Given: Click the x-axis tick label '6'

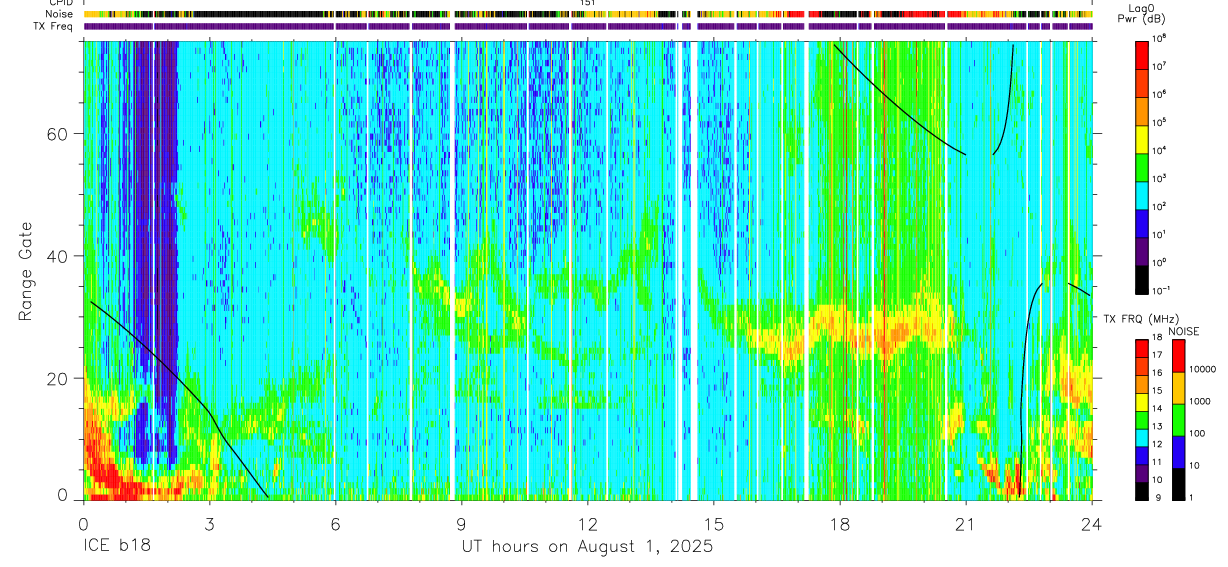Looking at the screenshot, I should click(x=336, y=523).
